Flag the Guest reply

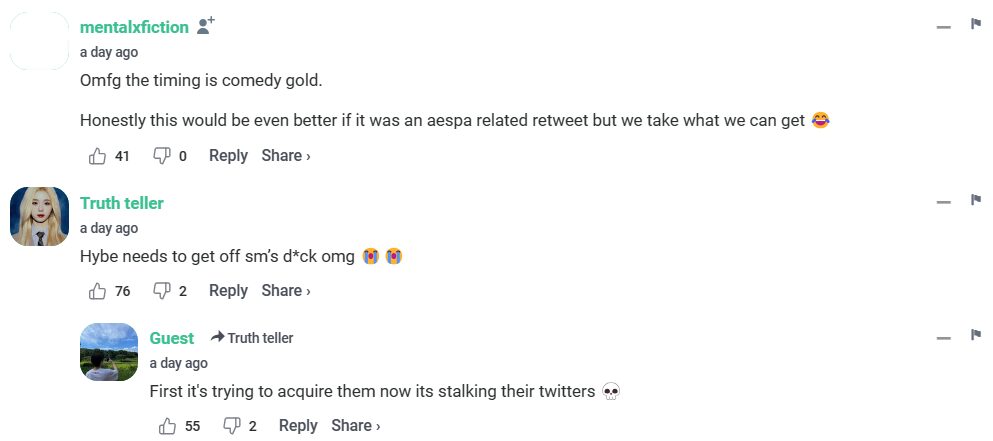click(976, 335)
